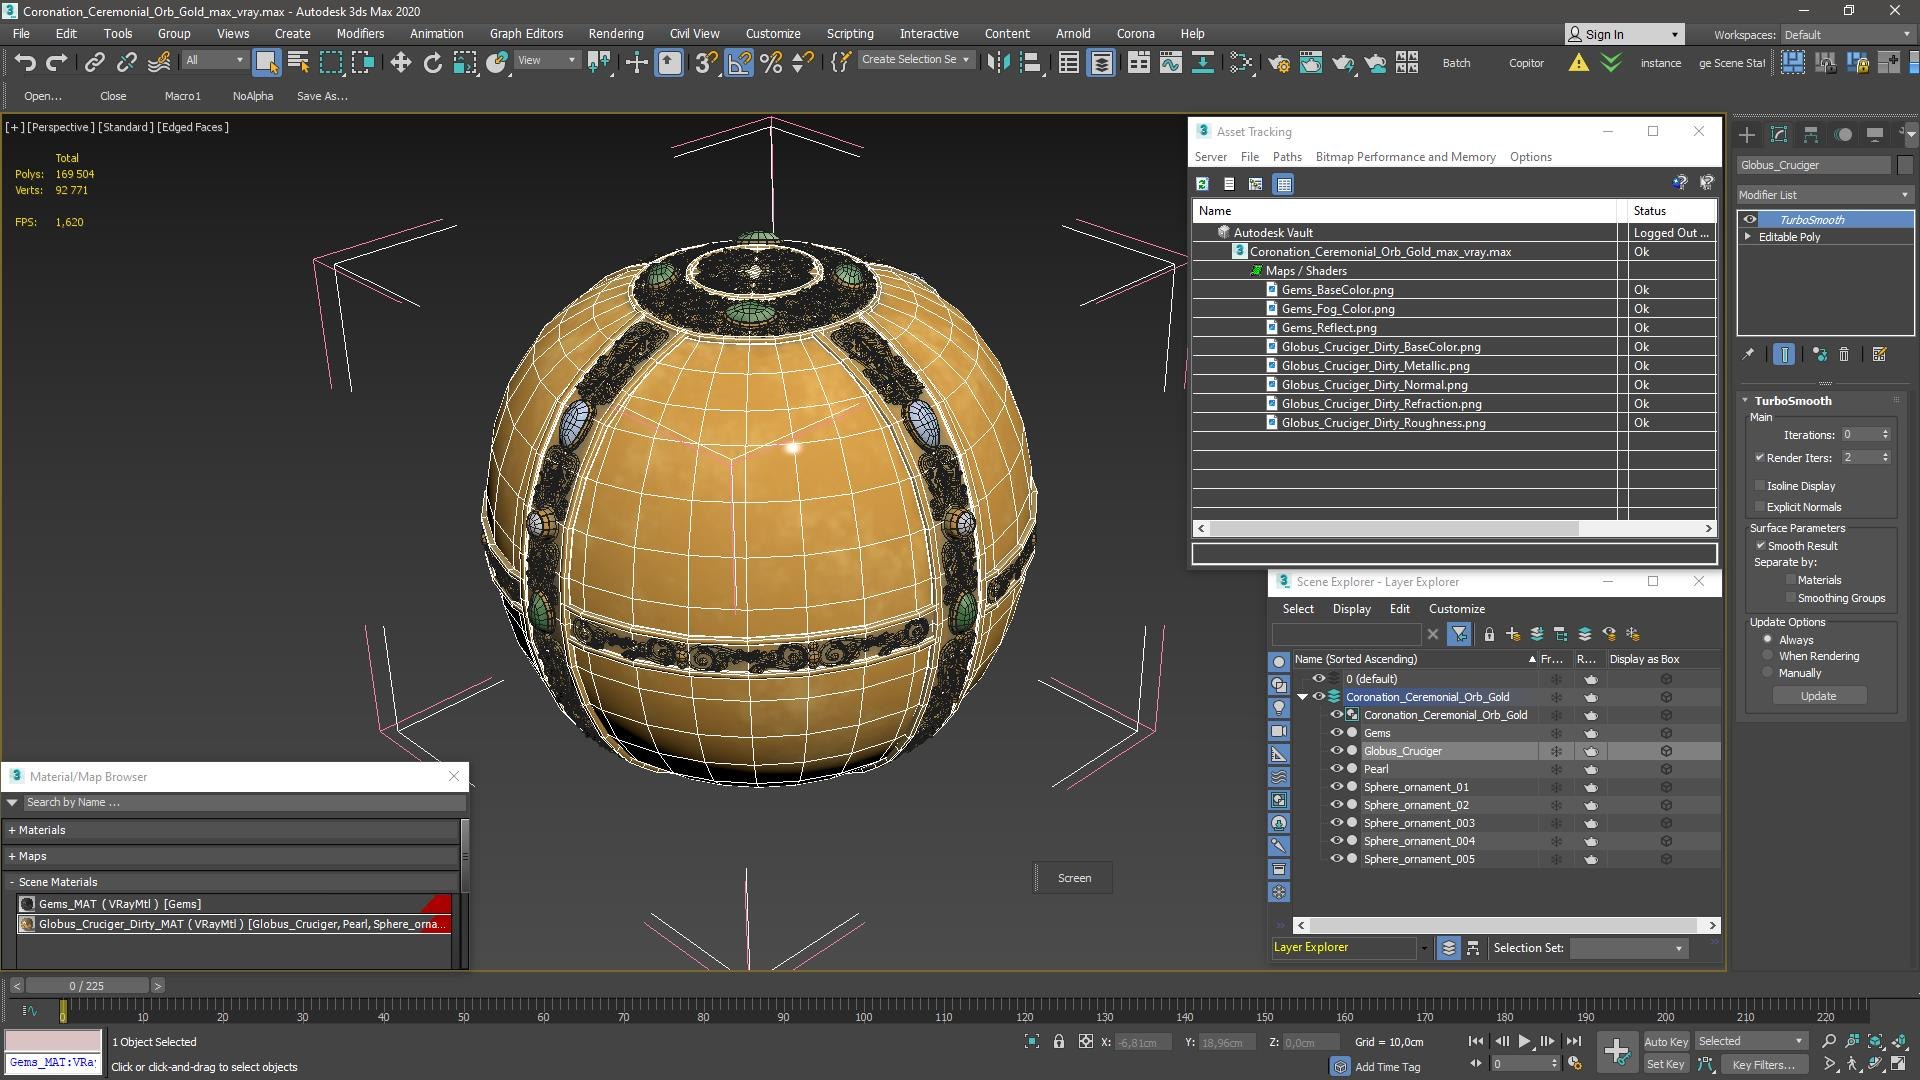Viewport: 1920px width, 1080px height.
Task: Open the Selection Set dropdown
Action: coord(1629,948)
